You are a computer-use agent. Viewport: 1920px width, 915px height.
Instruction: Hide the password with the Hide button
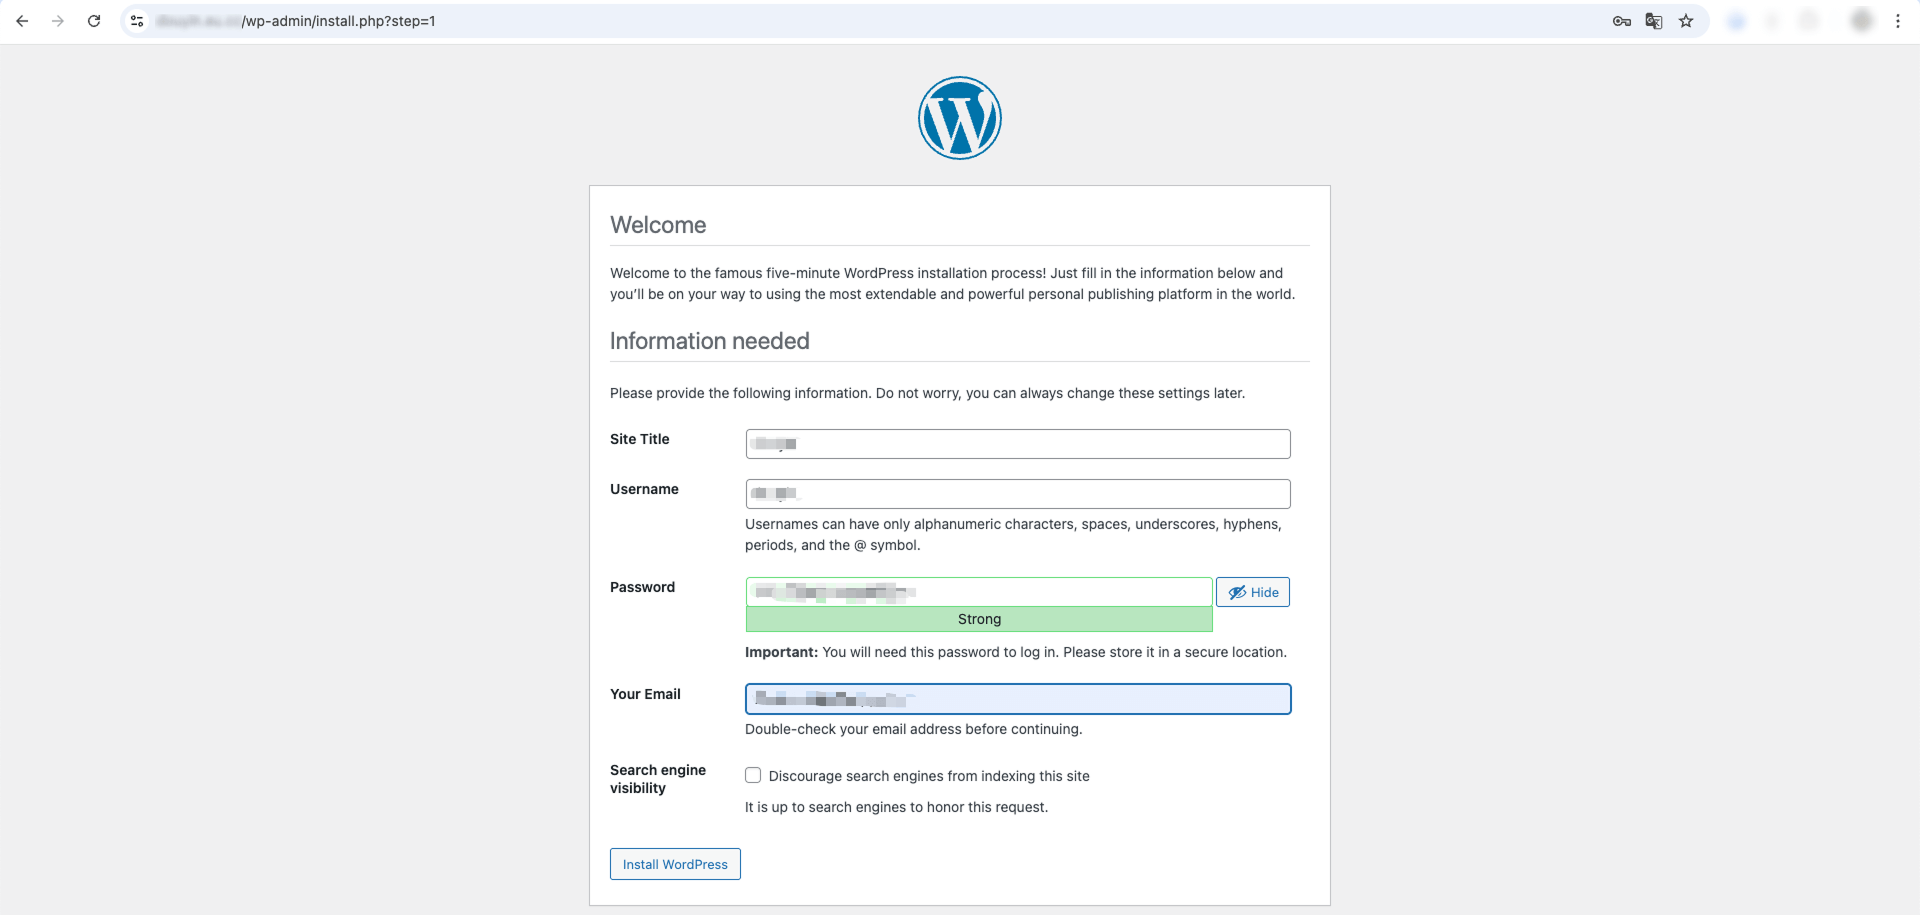click(x=1253, y=592)
